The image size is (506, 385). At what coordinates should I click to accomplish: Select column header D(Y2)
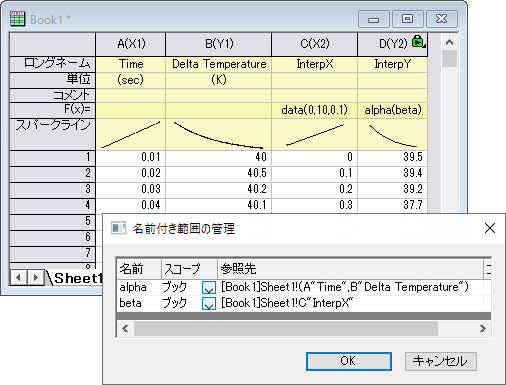coord(393,44)
